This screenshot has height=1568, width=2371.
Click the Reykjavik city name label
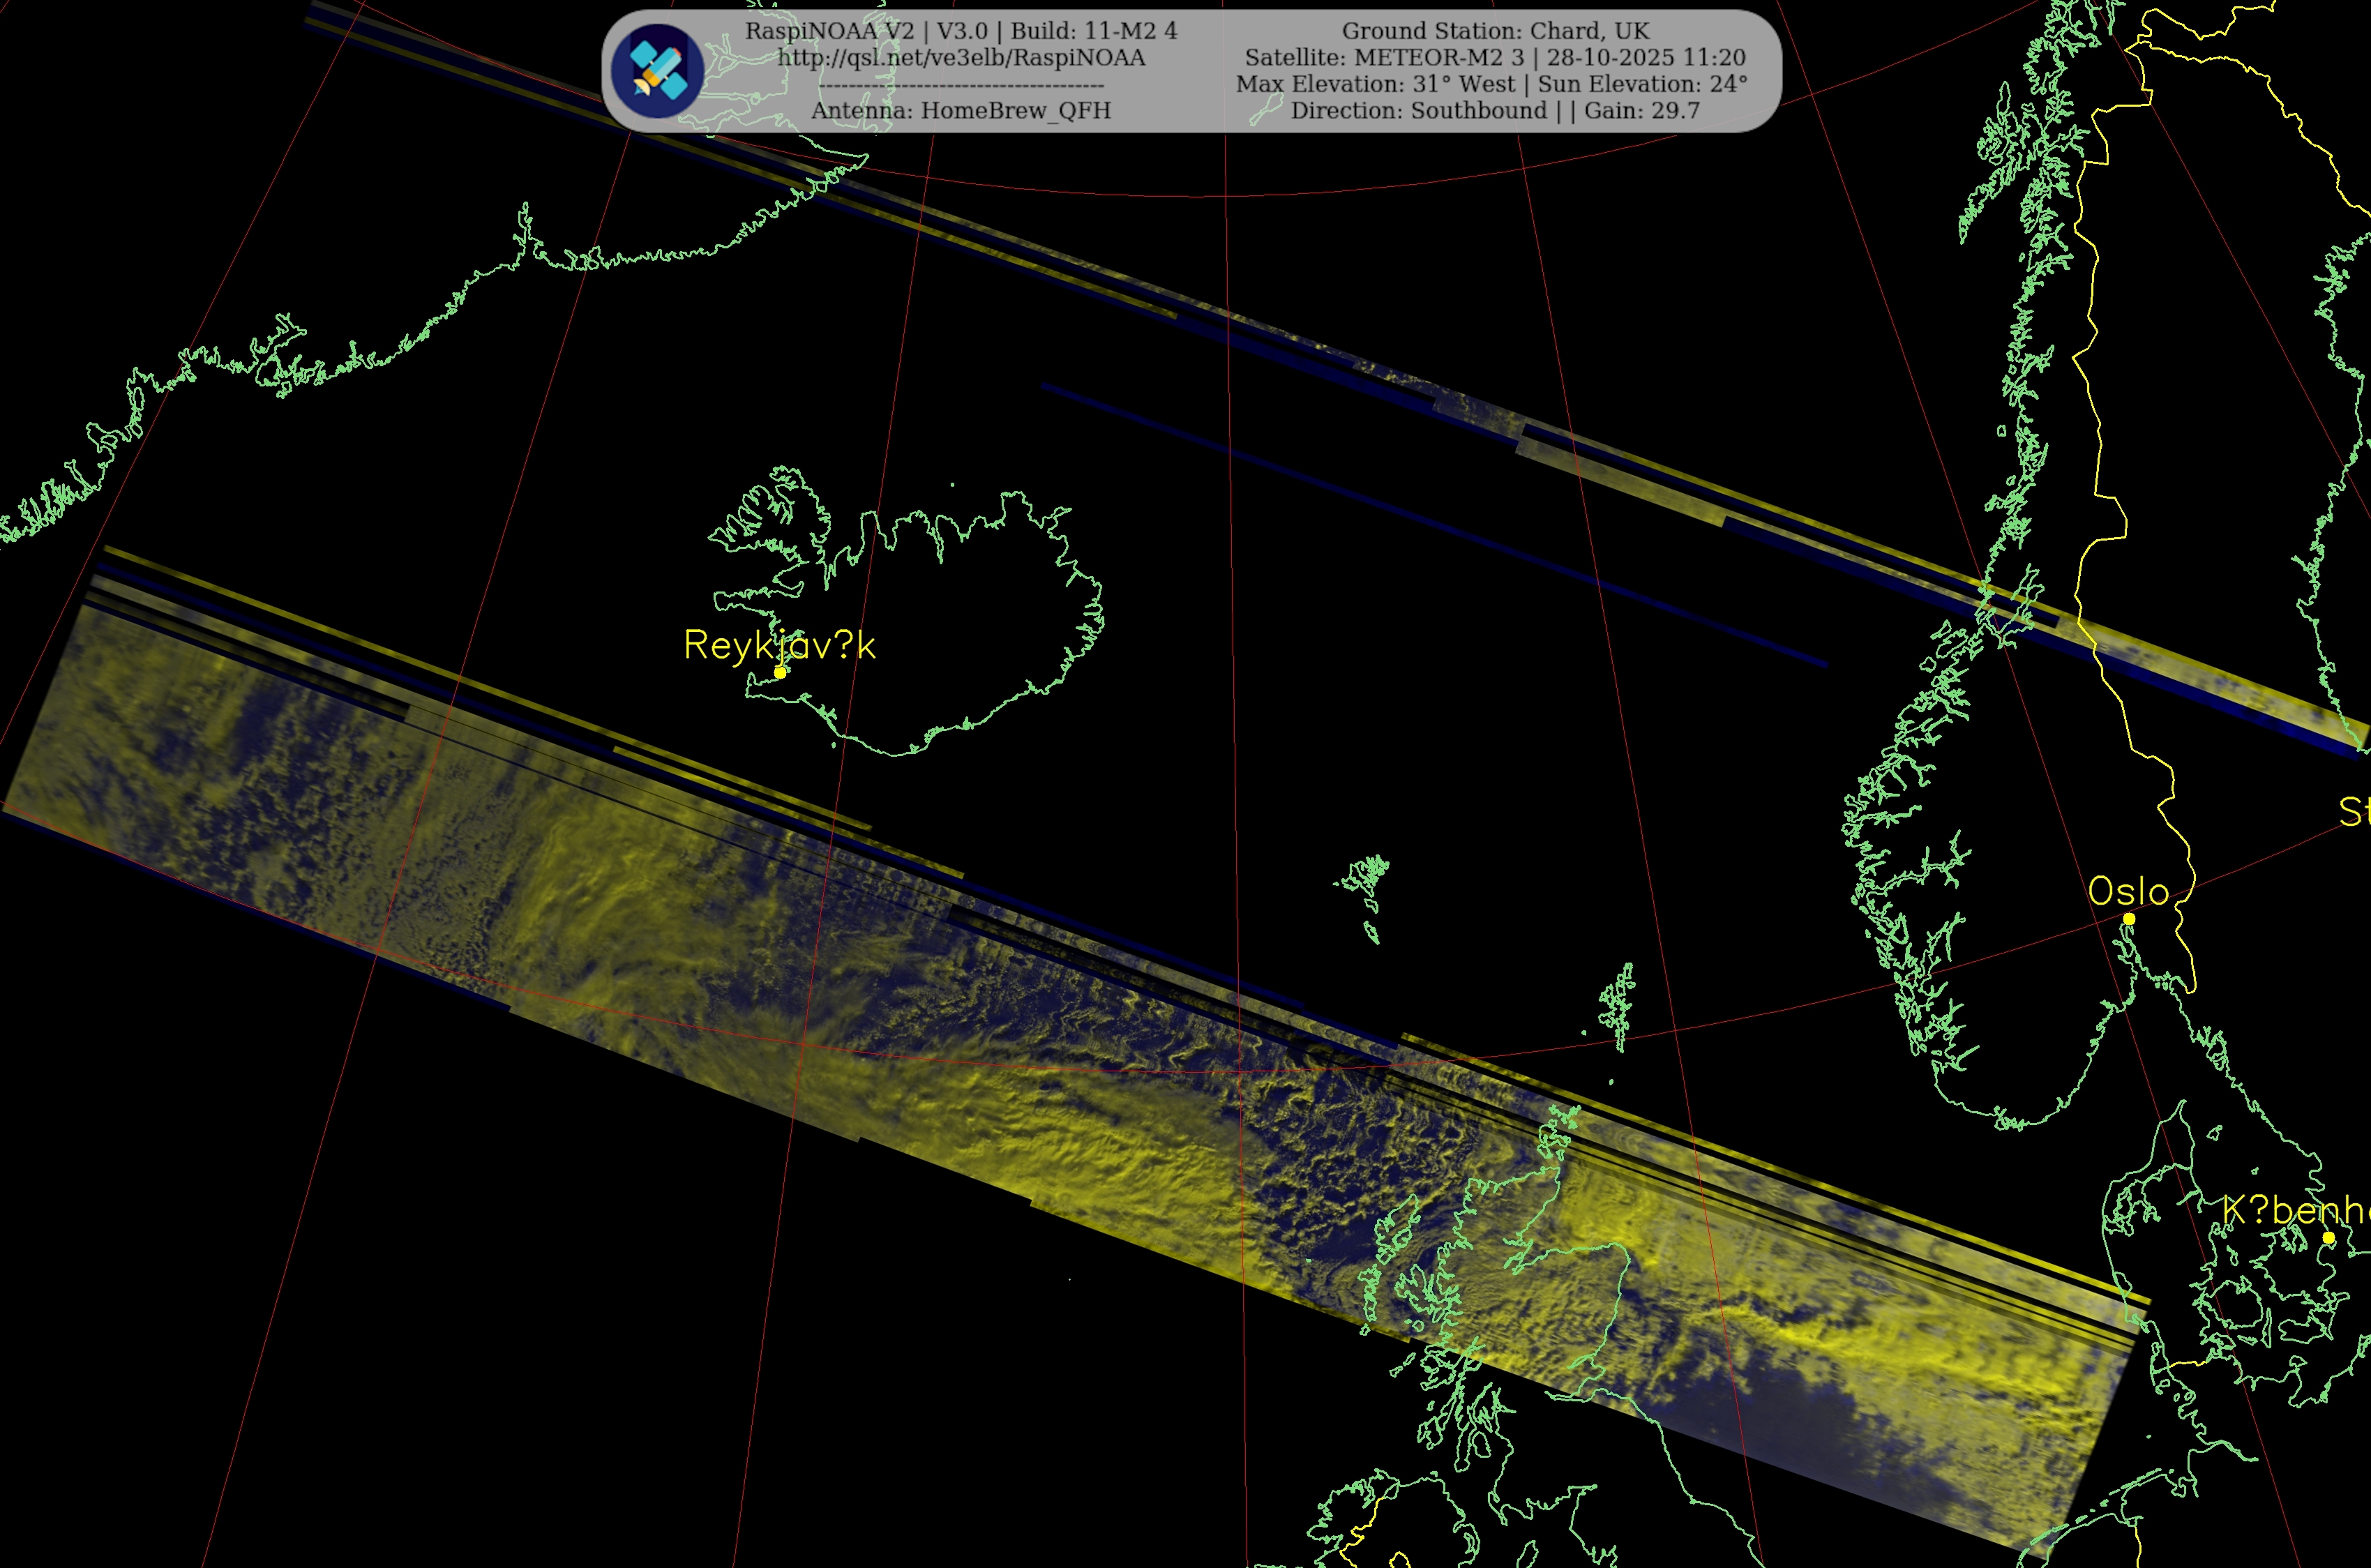[x=779, y=645]
